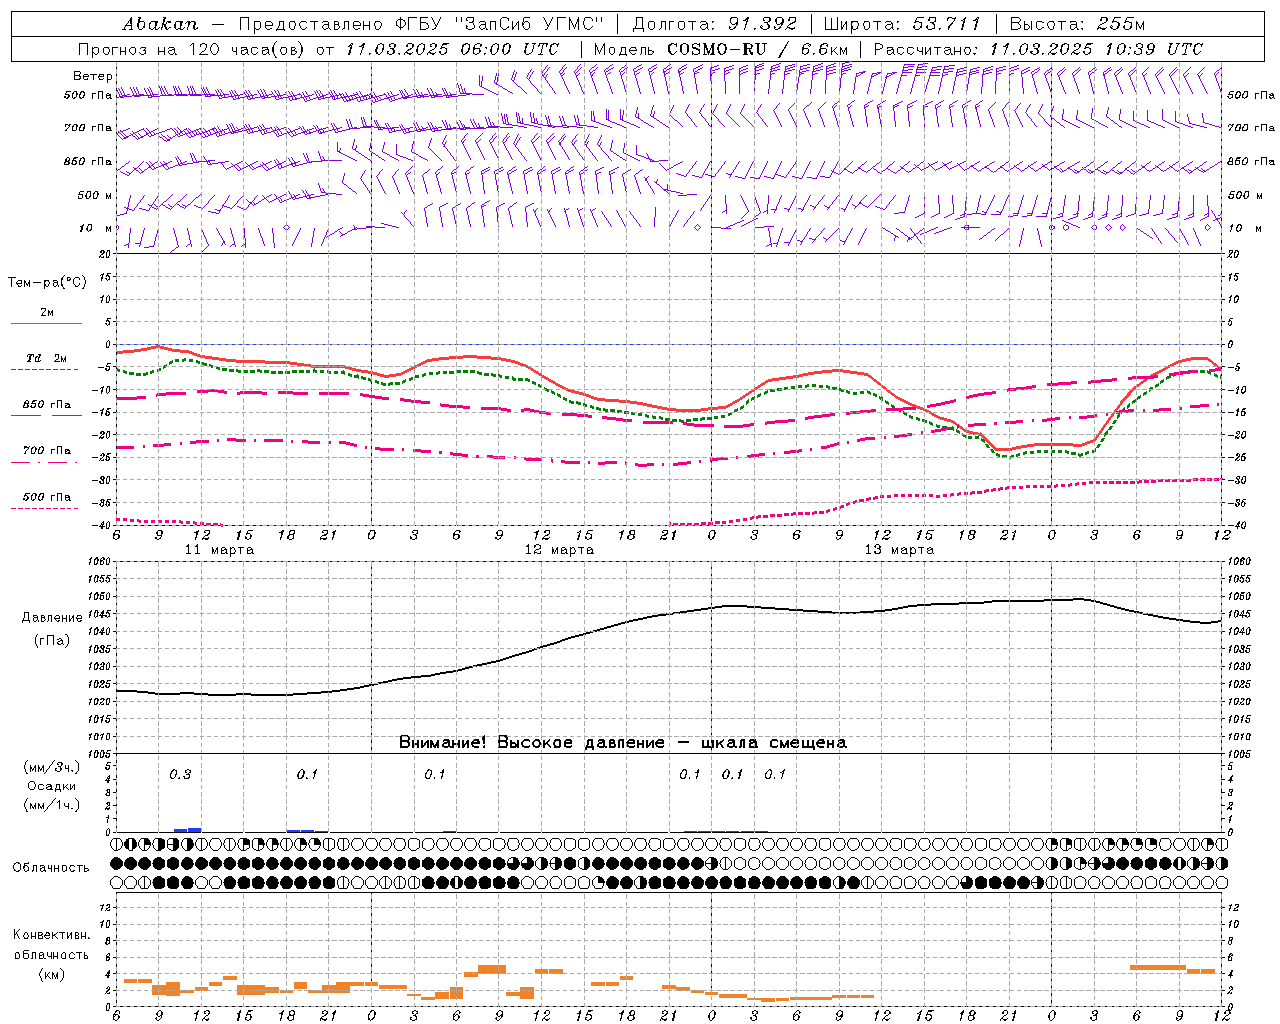Click the '1005' tick on the left pressure axis
This screenshot has width=1280, height=1024.
(x=102, y=754)
